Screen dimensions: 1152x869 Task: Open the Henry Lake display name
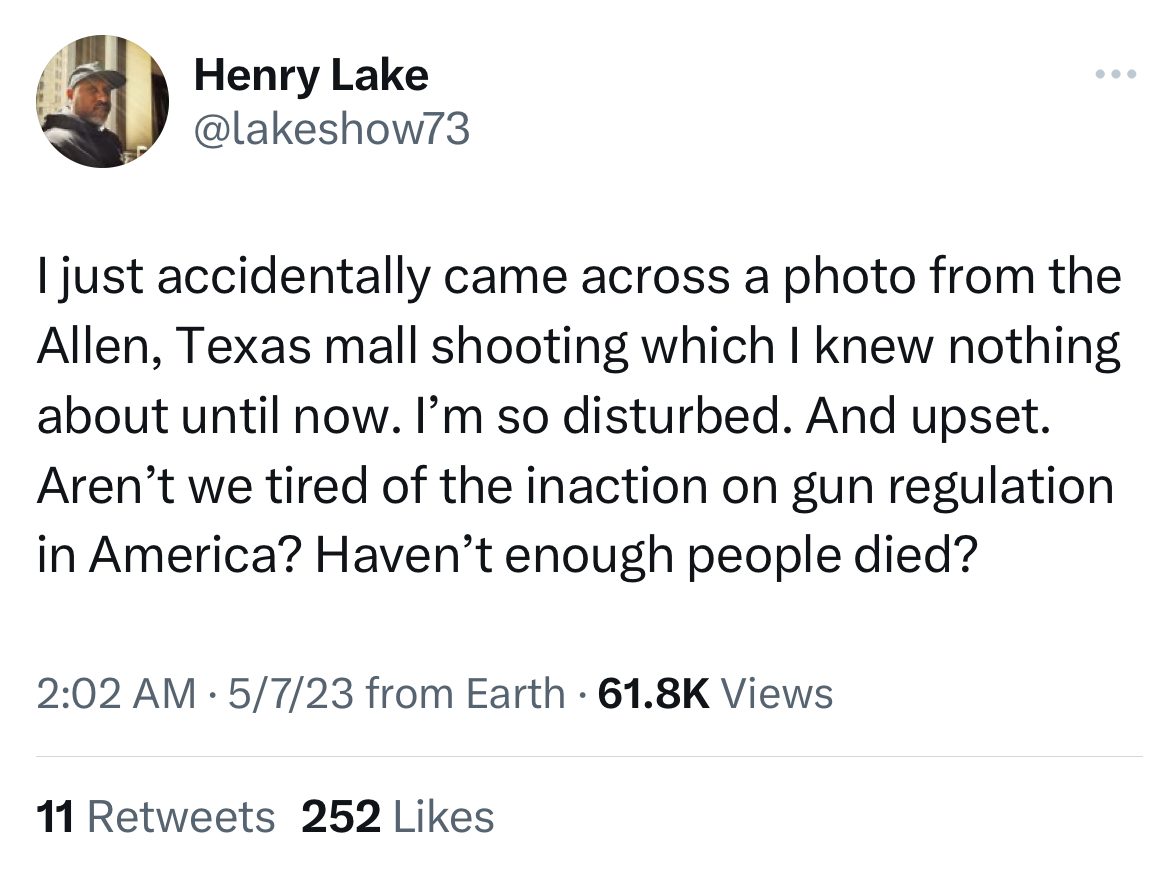[x=311, y=75]
